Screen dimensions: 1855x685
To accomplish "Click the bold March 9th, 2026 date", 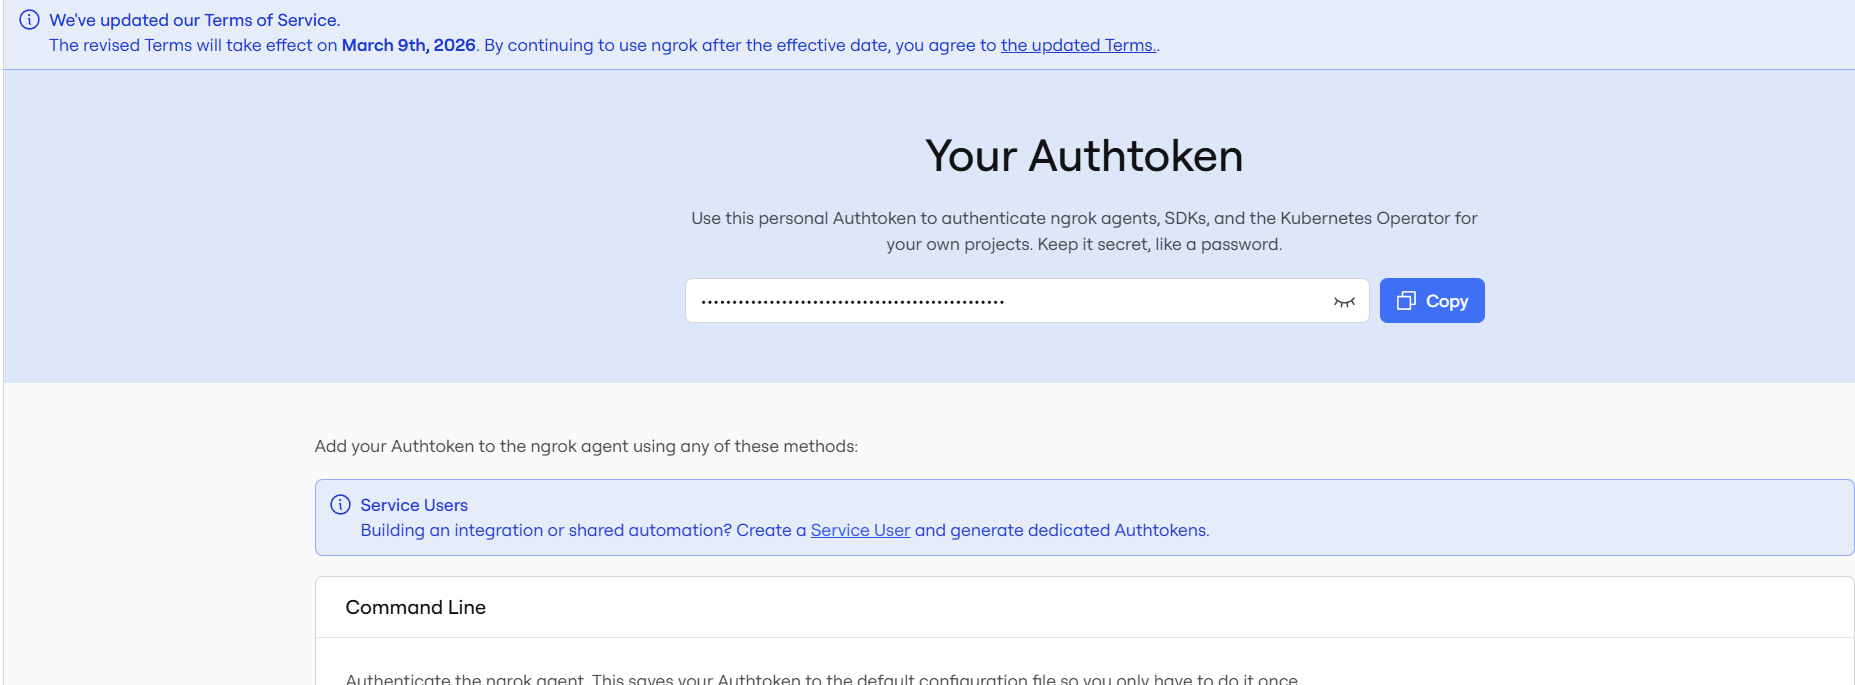I will (x=409, y=45).
